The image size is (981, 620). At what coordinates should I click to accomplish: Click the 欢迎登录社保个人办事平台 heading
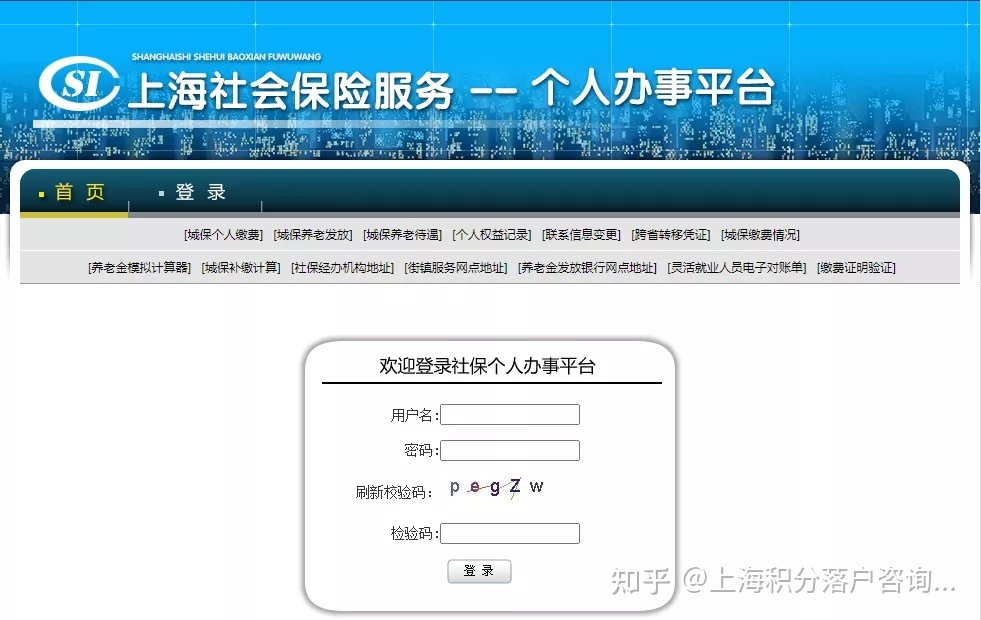[x=487, y=366]
